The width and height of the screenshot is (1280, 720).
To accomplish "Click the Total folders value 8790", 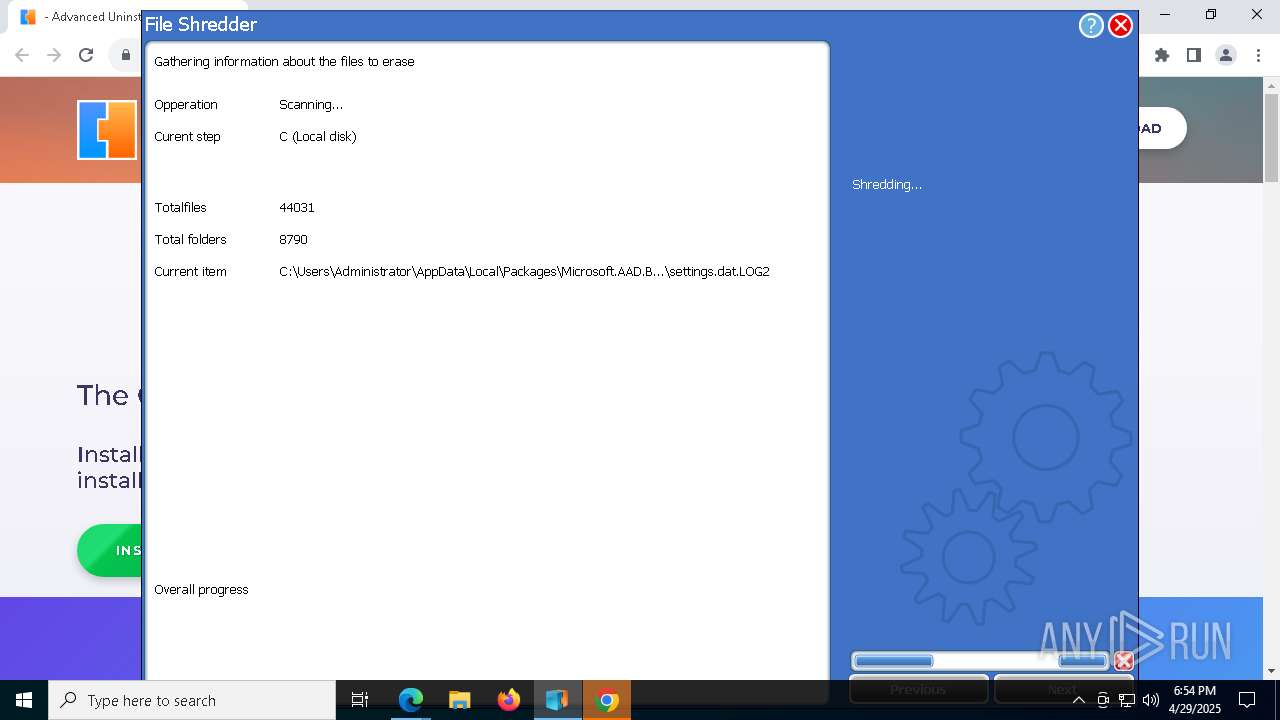I will pos(293,239).
